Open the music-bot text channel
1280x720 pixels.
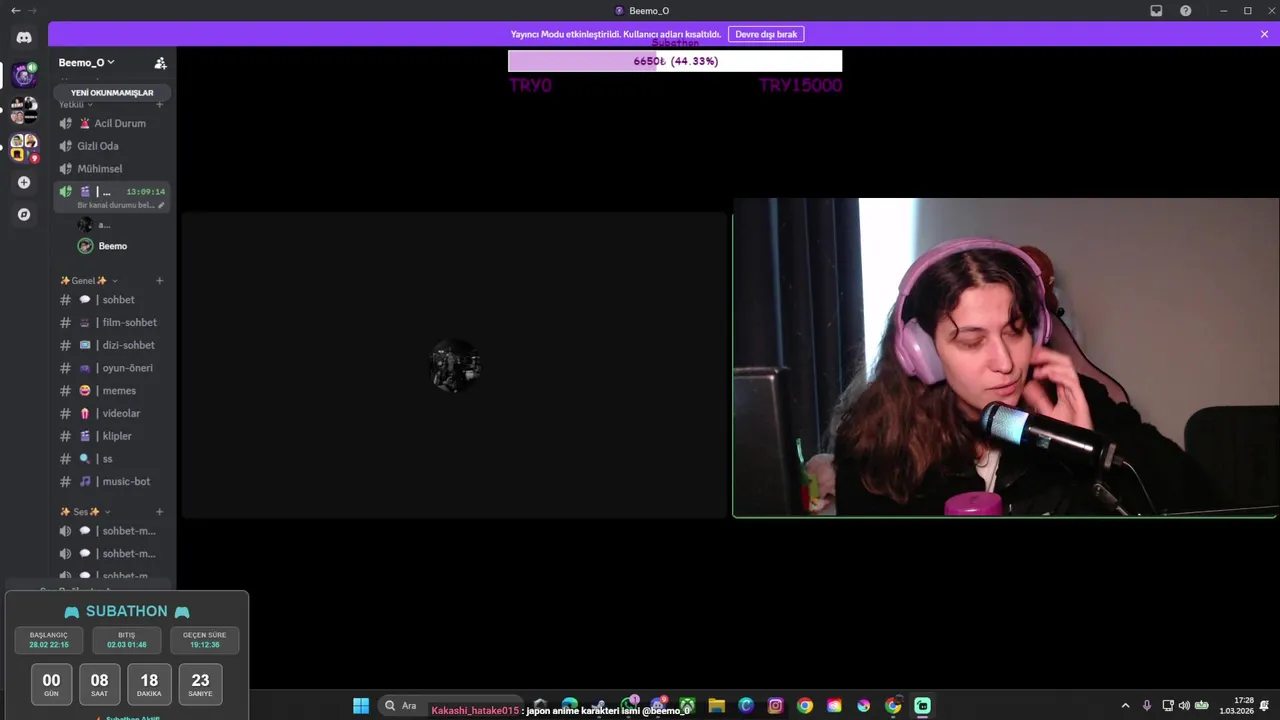112,481
